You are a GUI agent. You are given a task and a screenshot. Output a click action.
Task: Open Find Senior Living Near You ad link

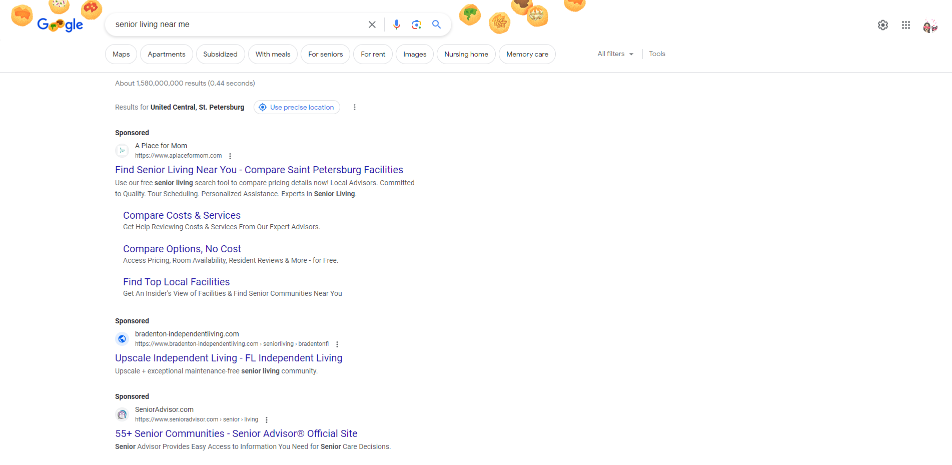259,170
